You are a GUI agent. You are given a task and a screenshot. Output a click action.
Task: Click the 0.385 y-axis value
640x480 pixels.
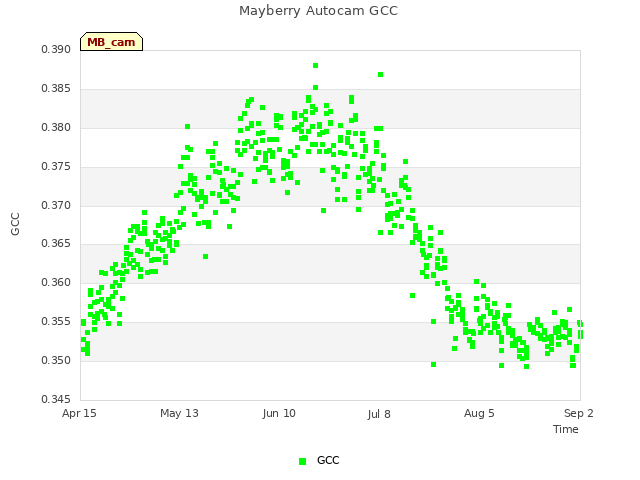point(56,89)
